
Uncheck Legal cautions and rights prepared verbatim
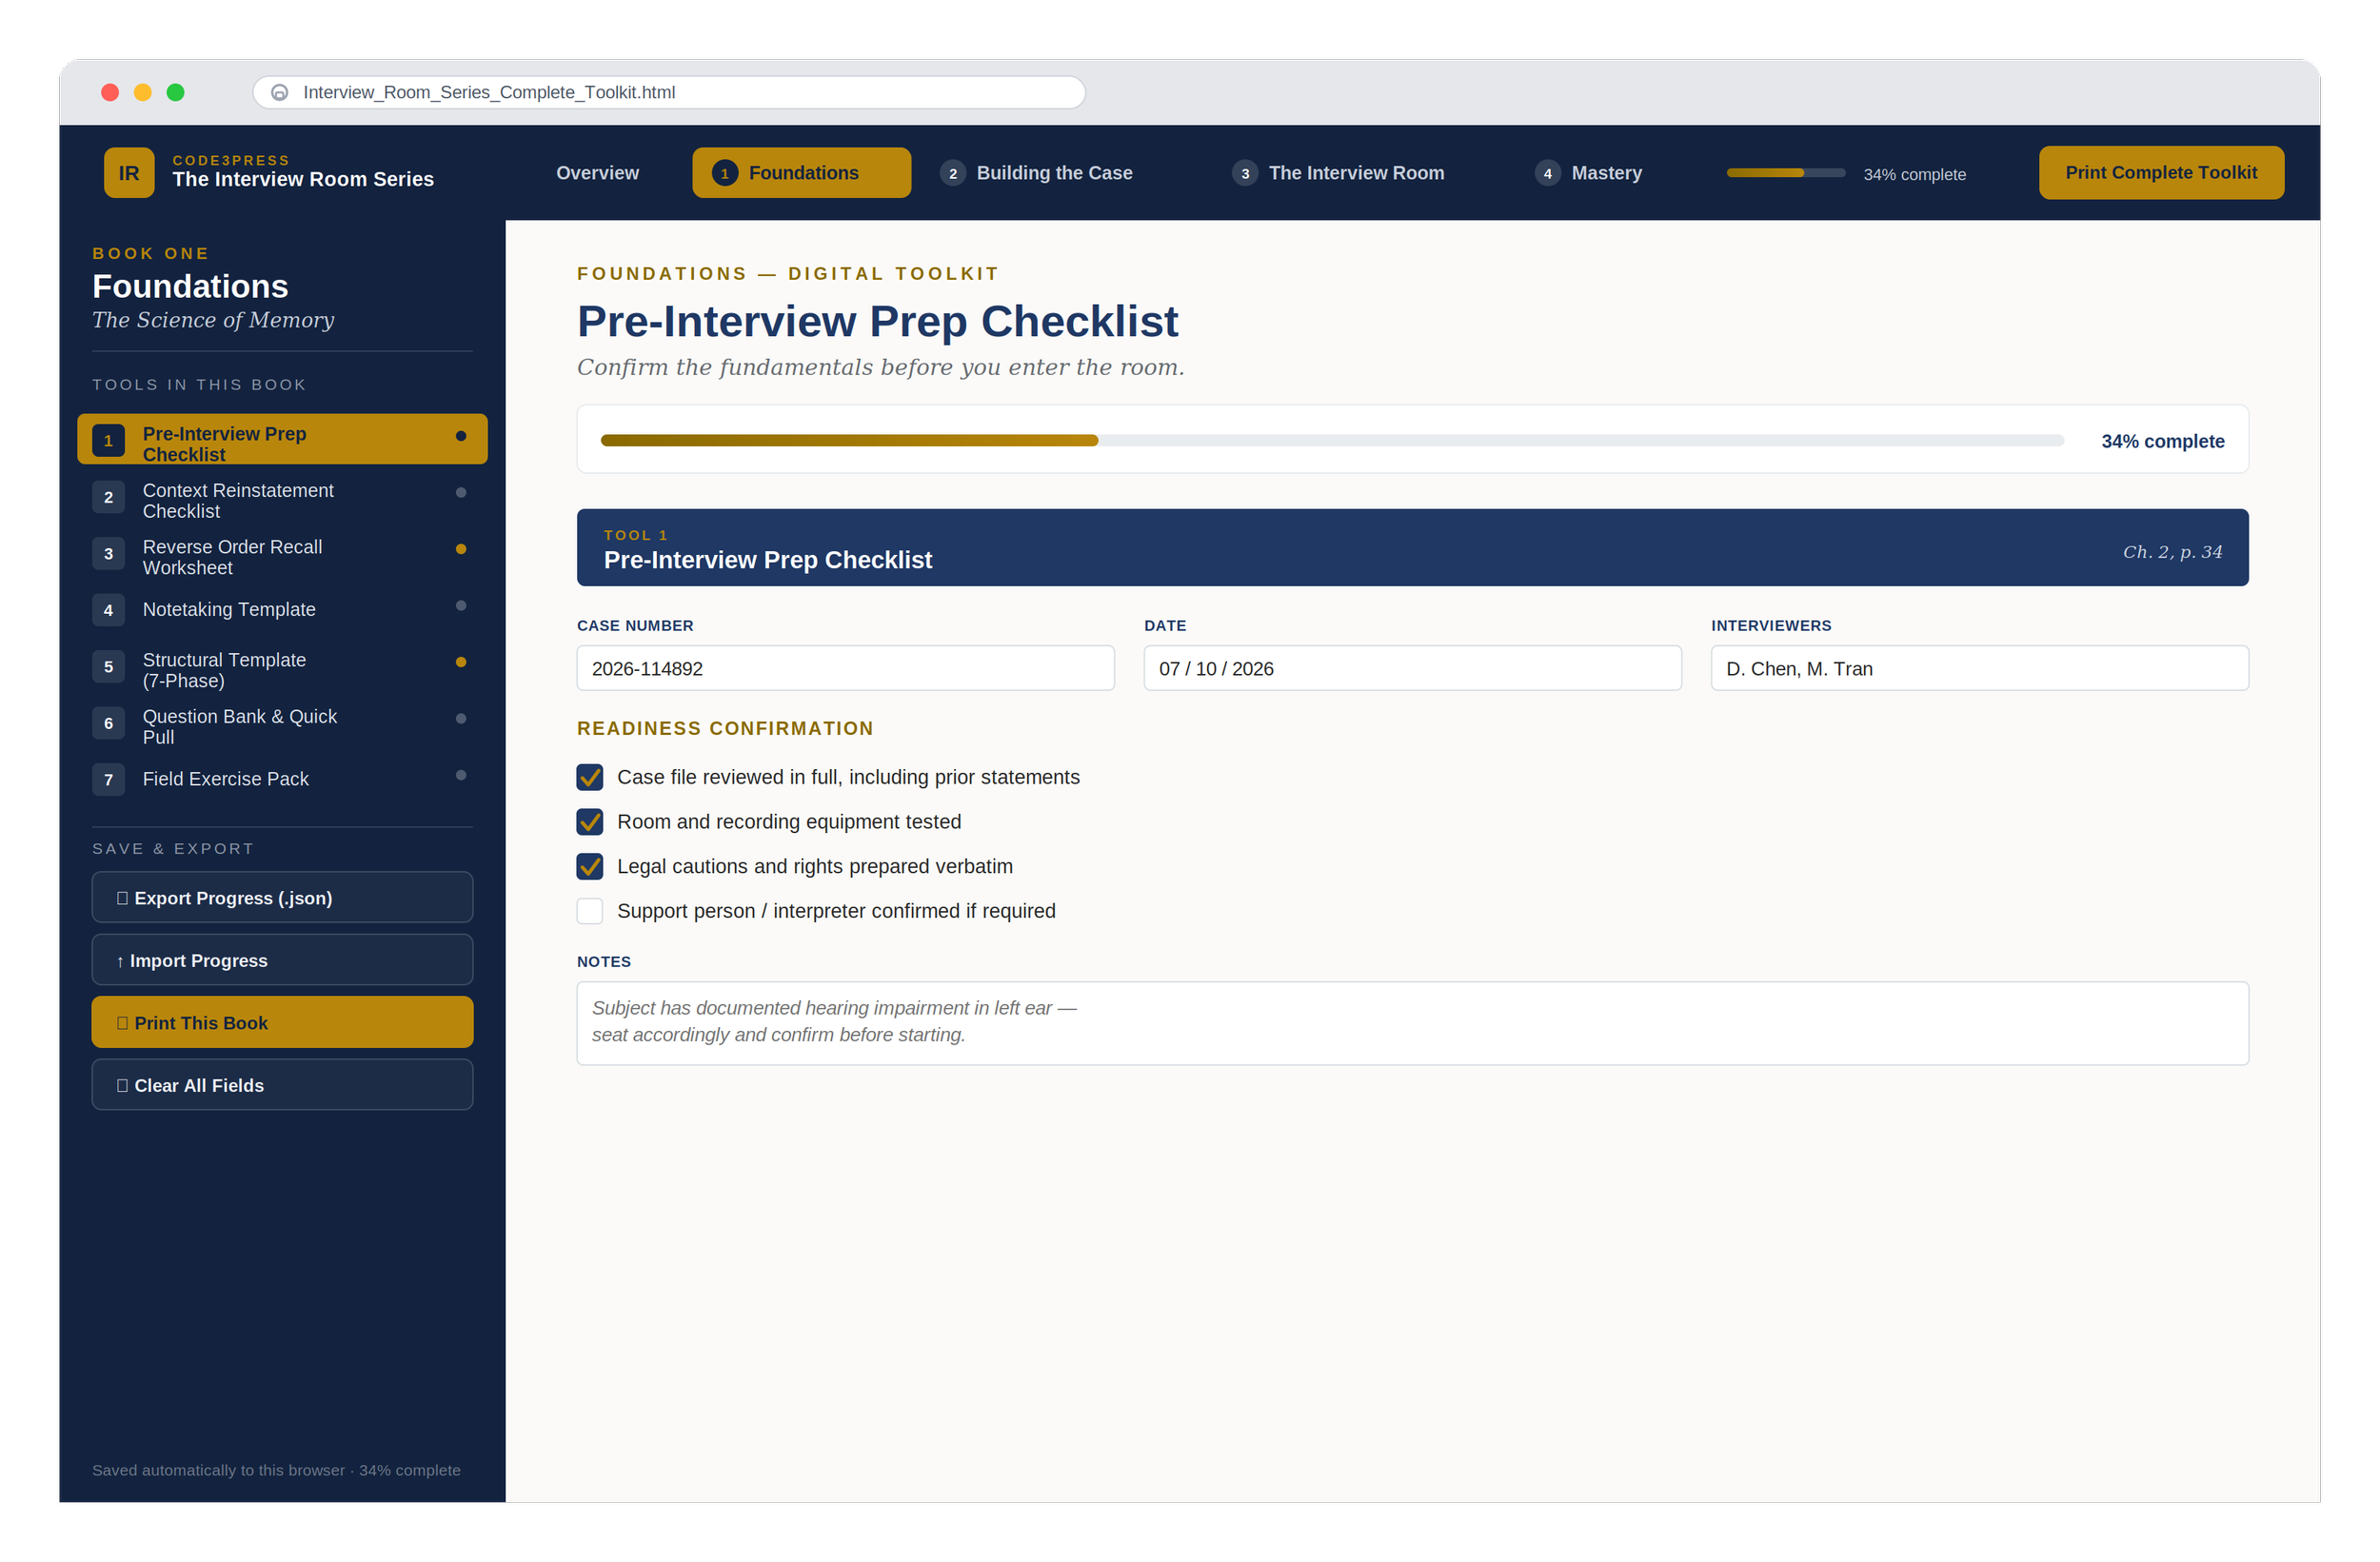(x=590, y=866)
